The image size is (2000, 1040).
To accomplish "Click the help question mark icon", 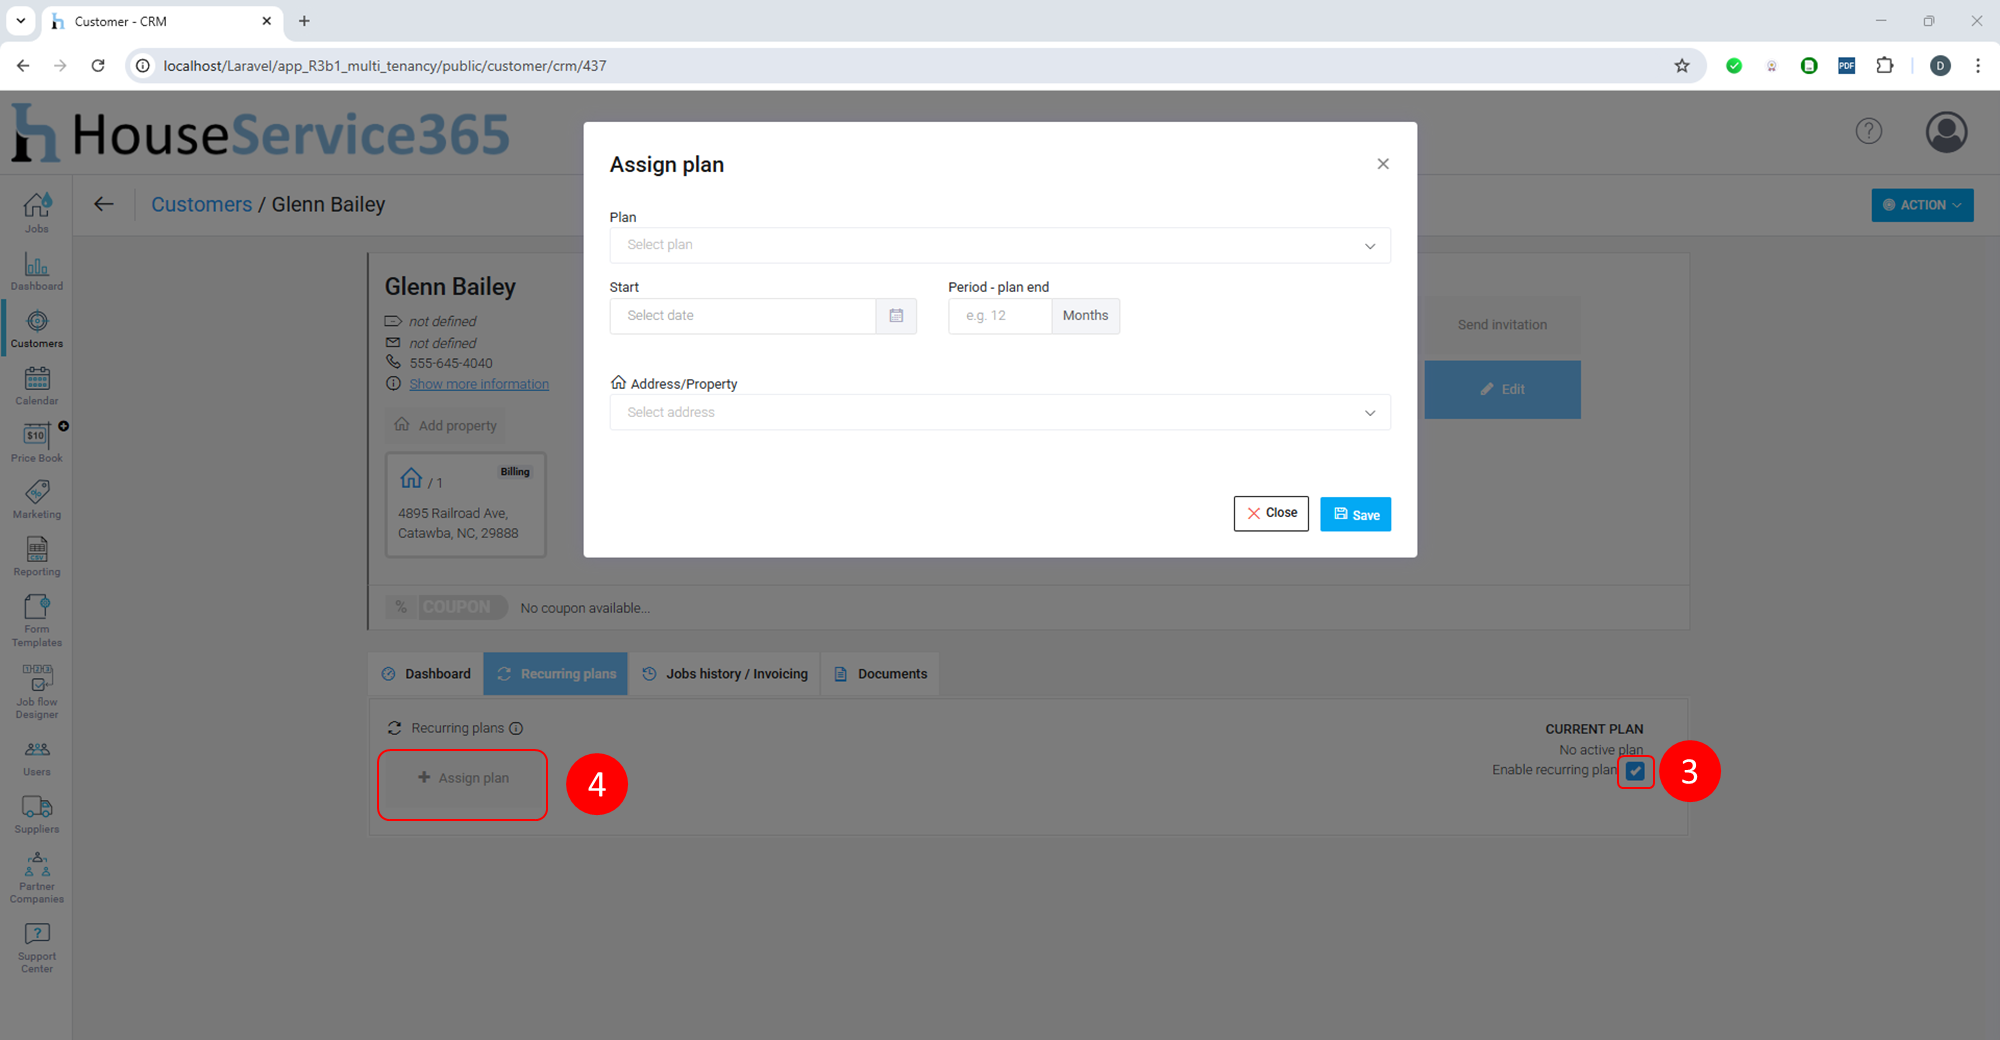I will [1868, 131].
